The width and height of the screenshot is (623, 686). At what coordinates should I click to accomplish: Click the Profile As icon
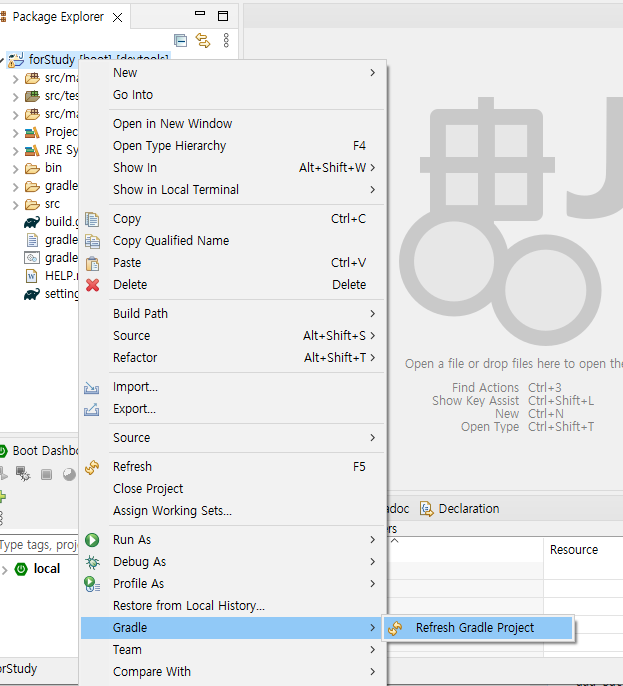pyautogui.click(x=92, y=584)
